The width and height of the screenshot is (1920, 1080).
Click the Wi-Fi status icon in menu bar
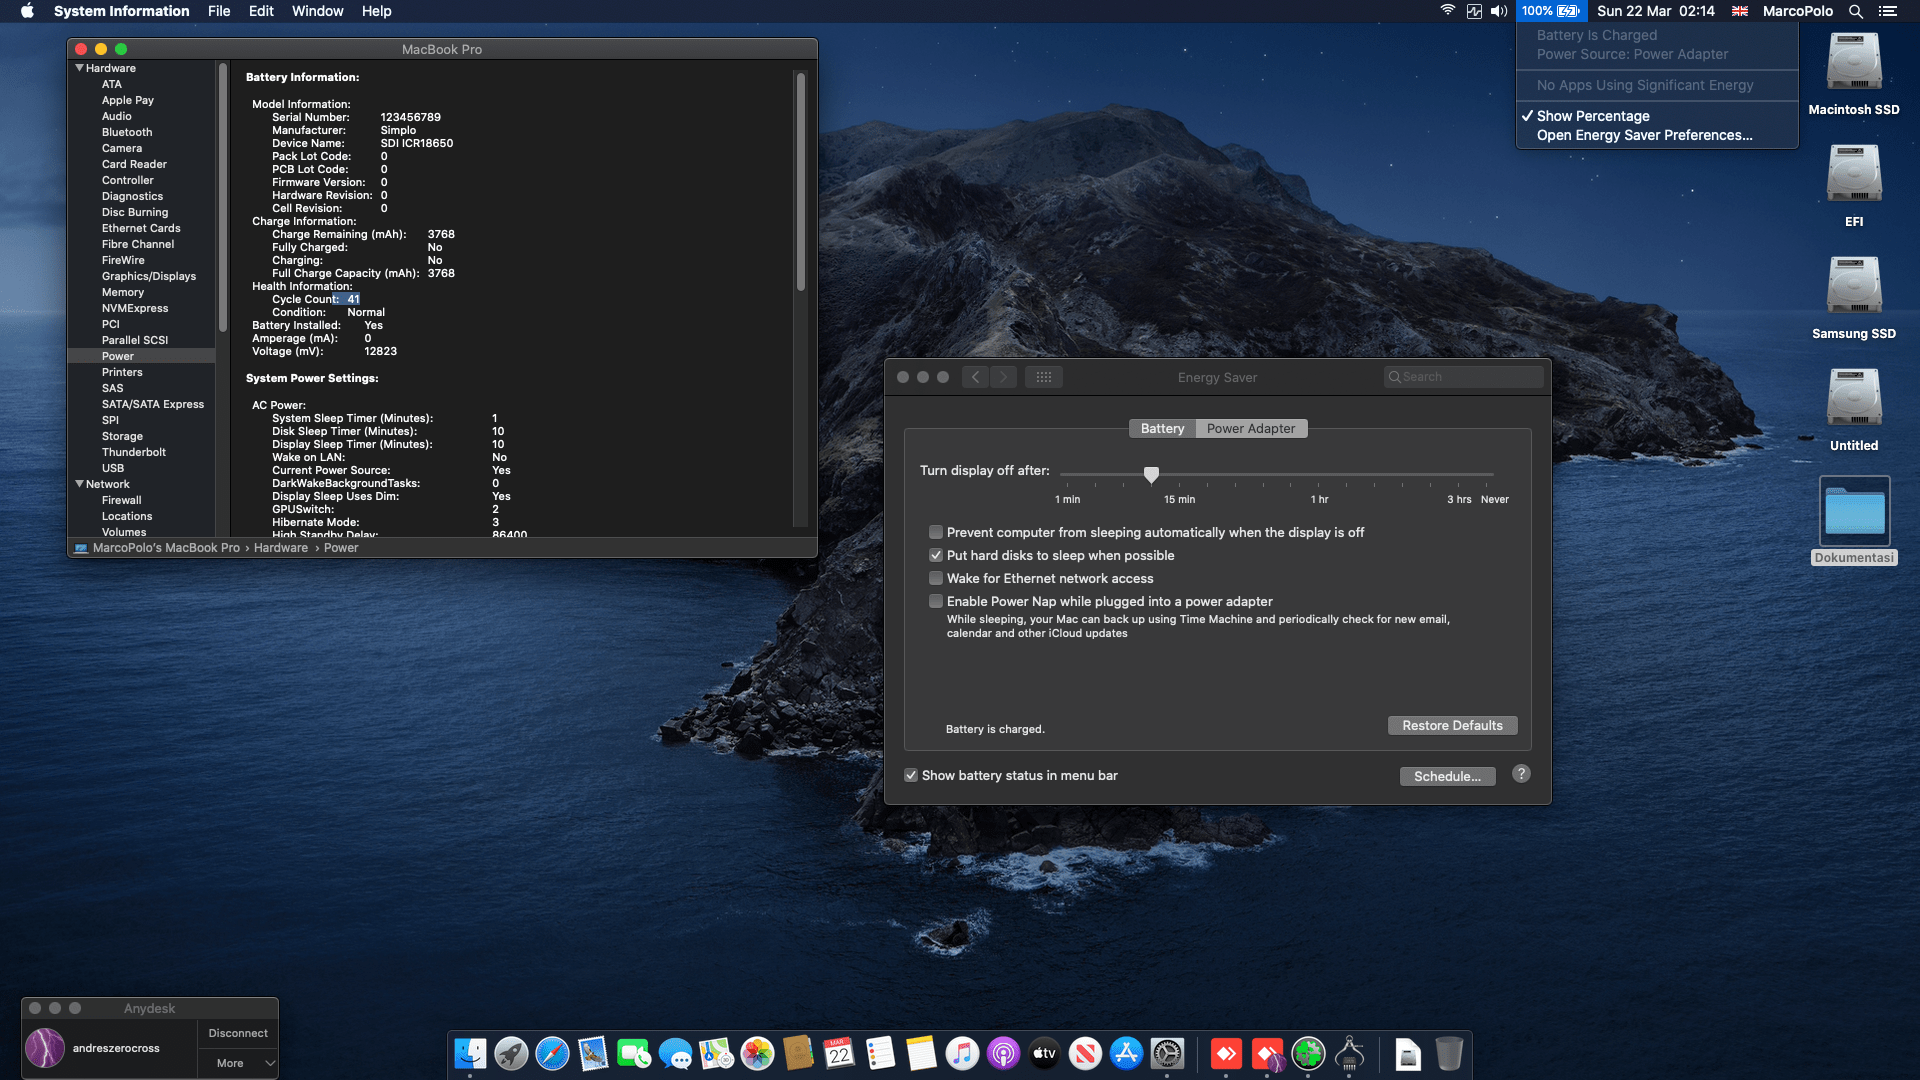pyautogui.click(x=1447, y=11)
